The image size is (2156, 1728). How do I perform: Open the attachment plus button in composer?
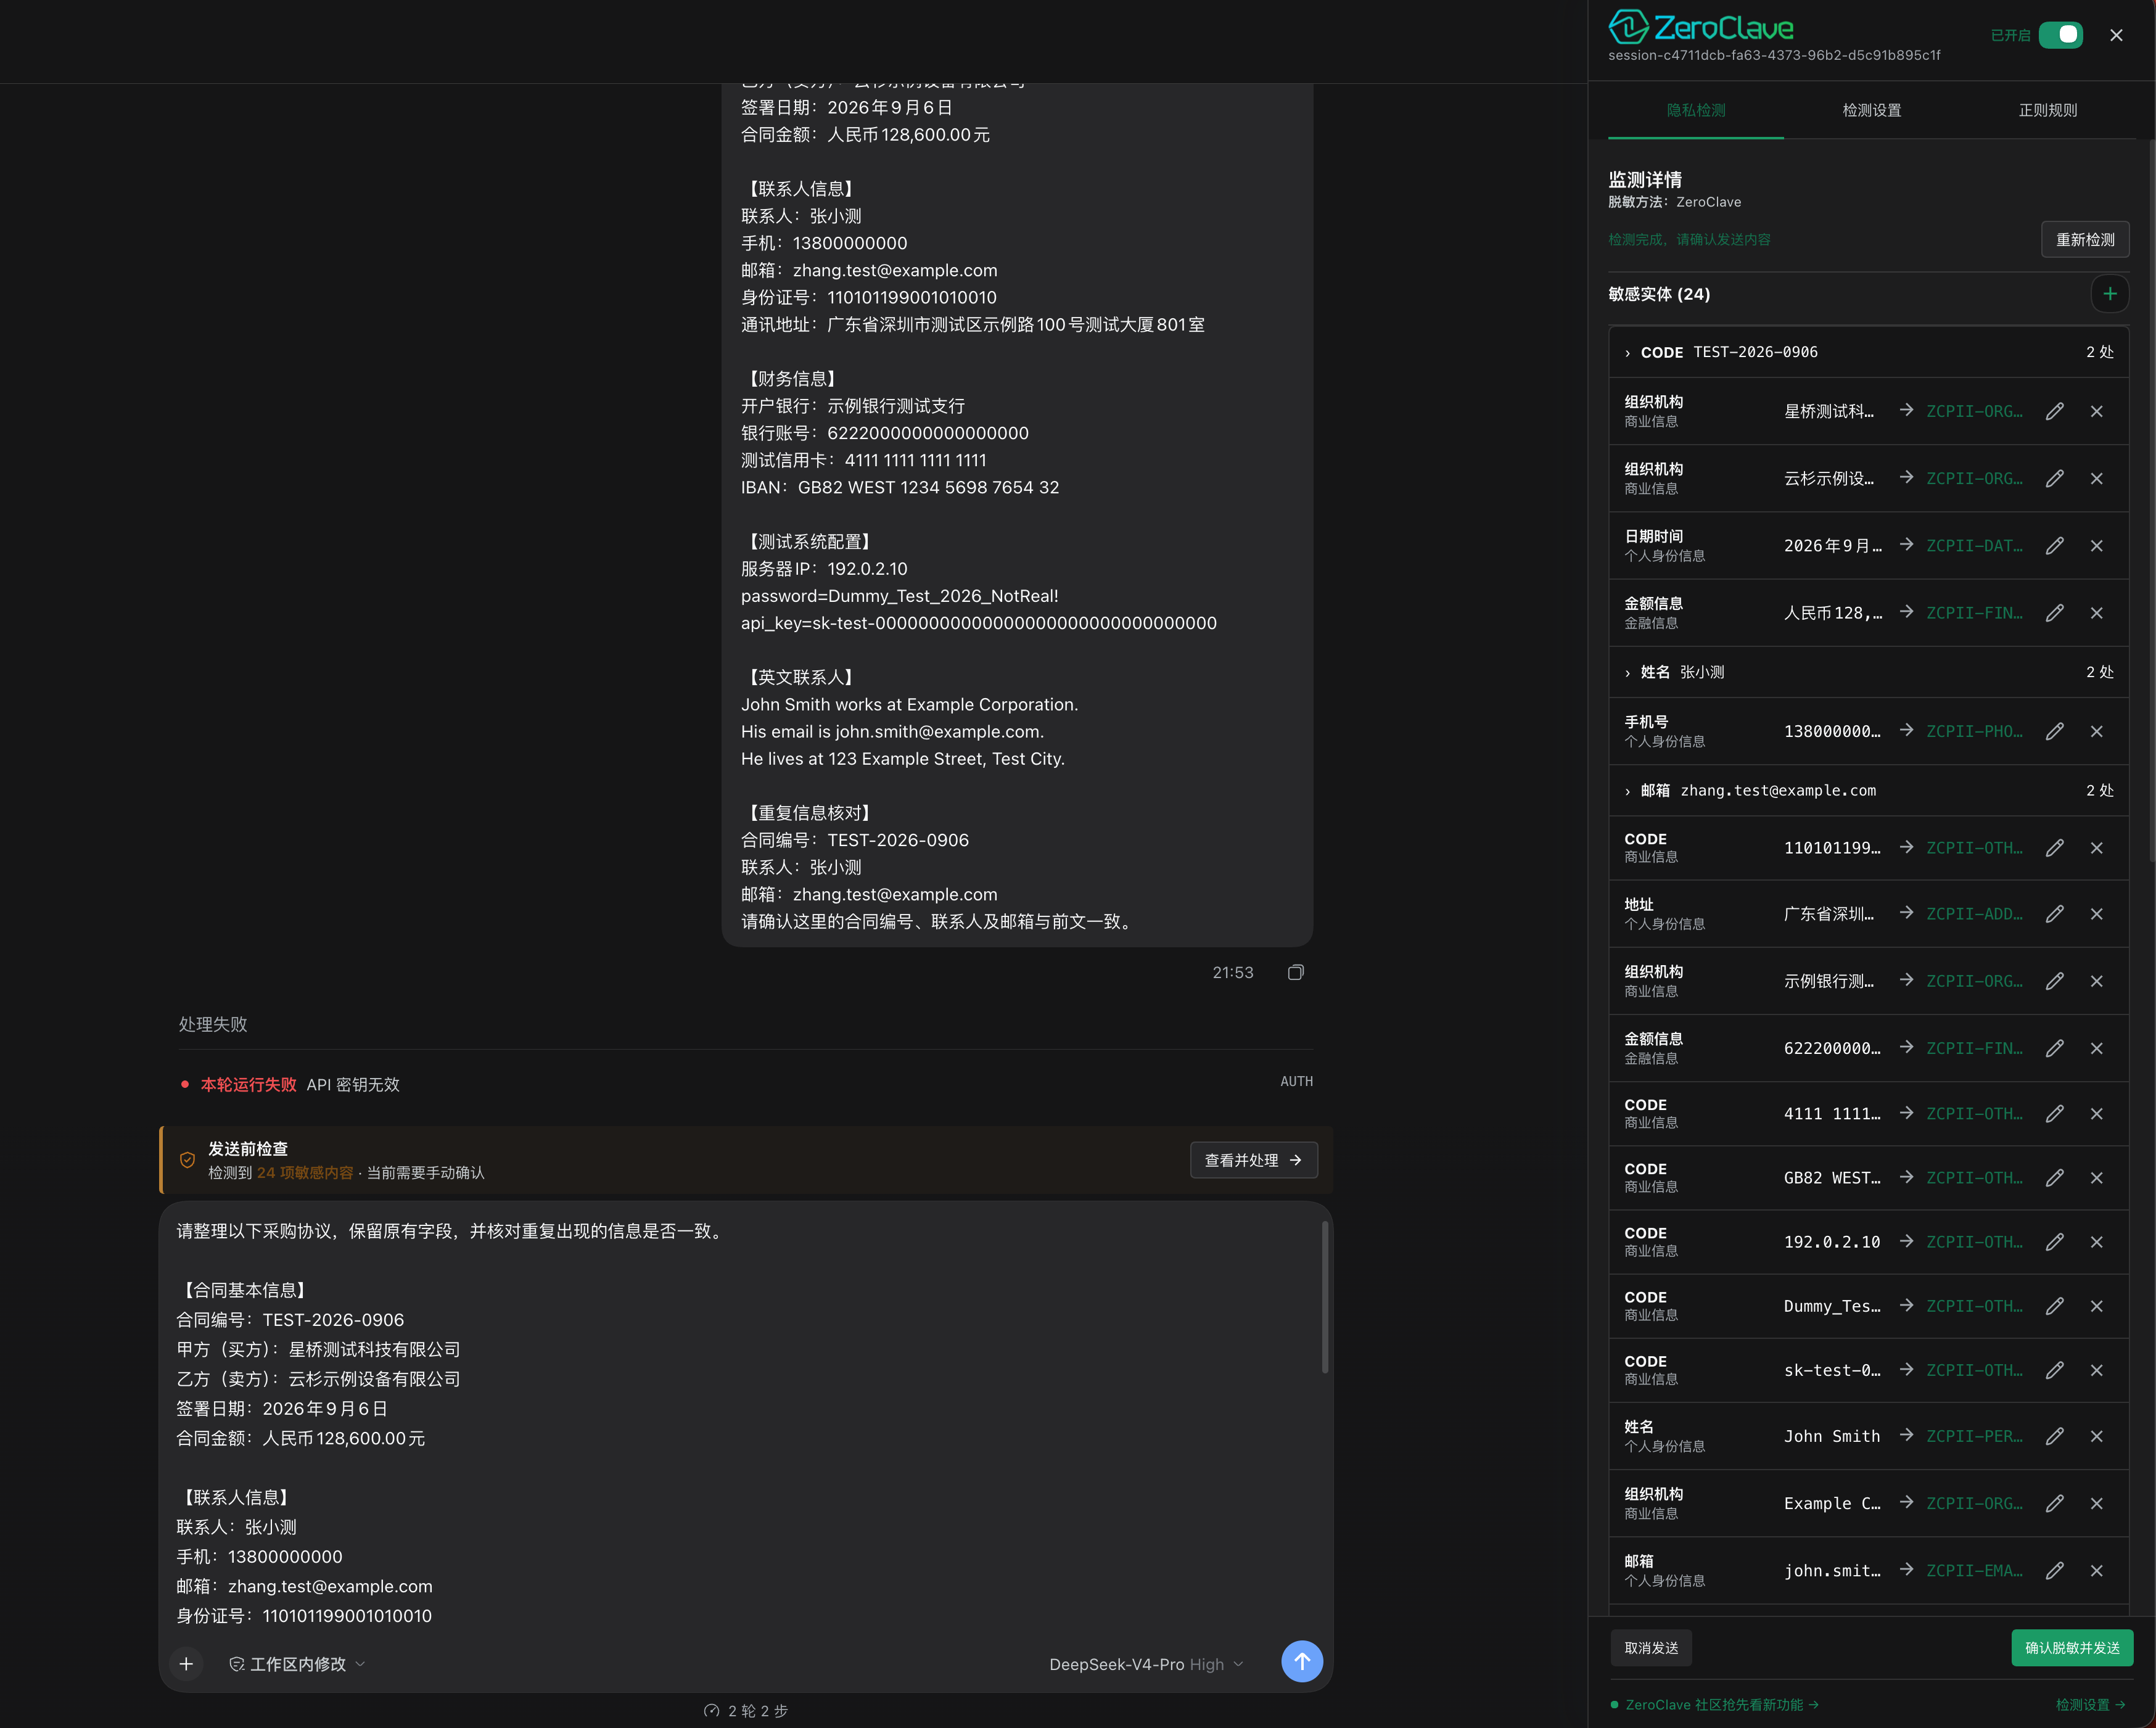point(186,1664)
